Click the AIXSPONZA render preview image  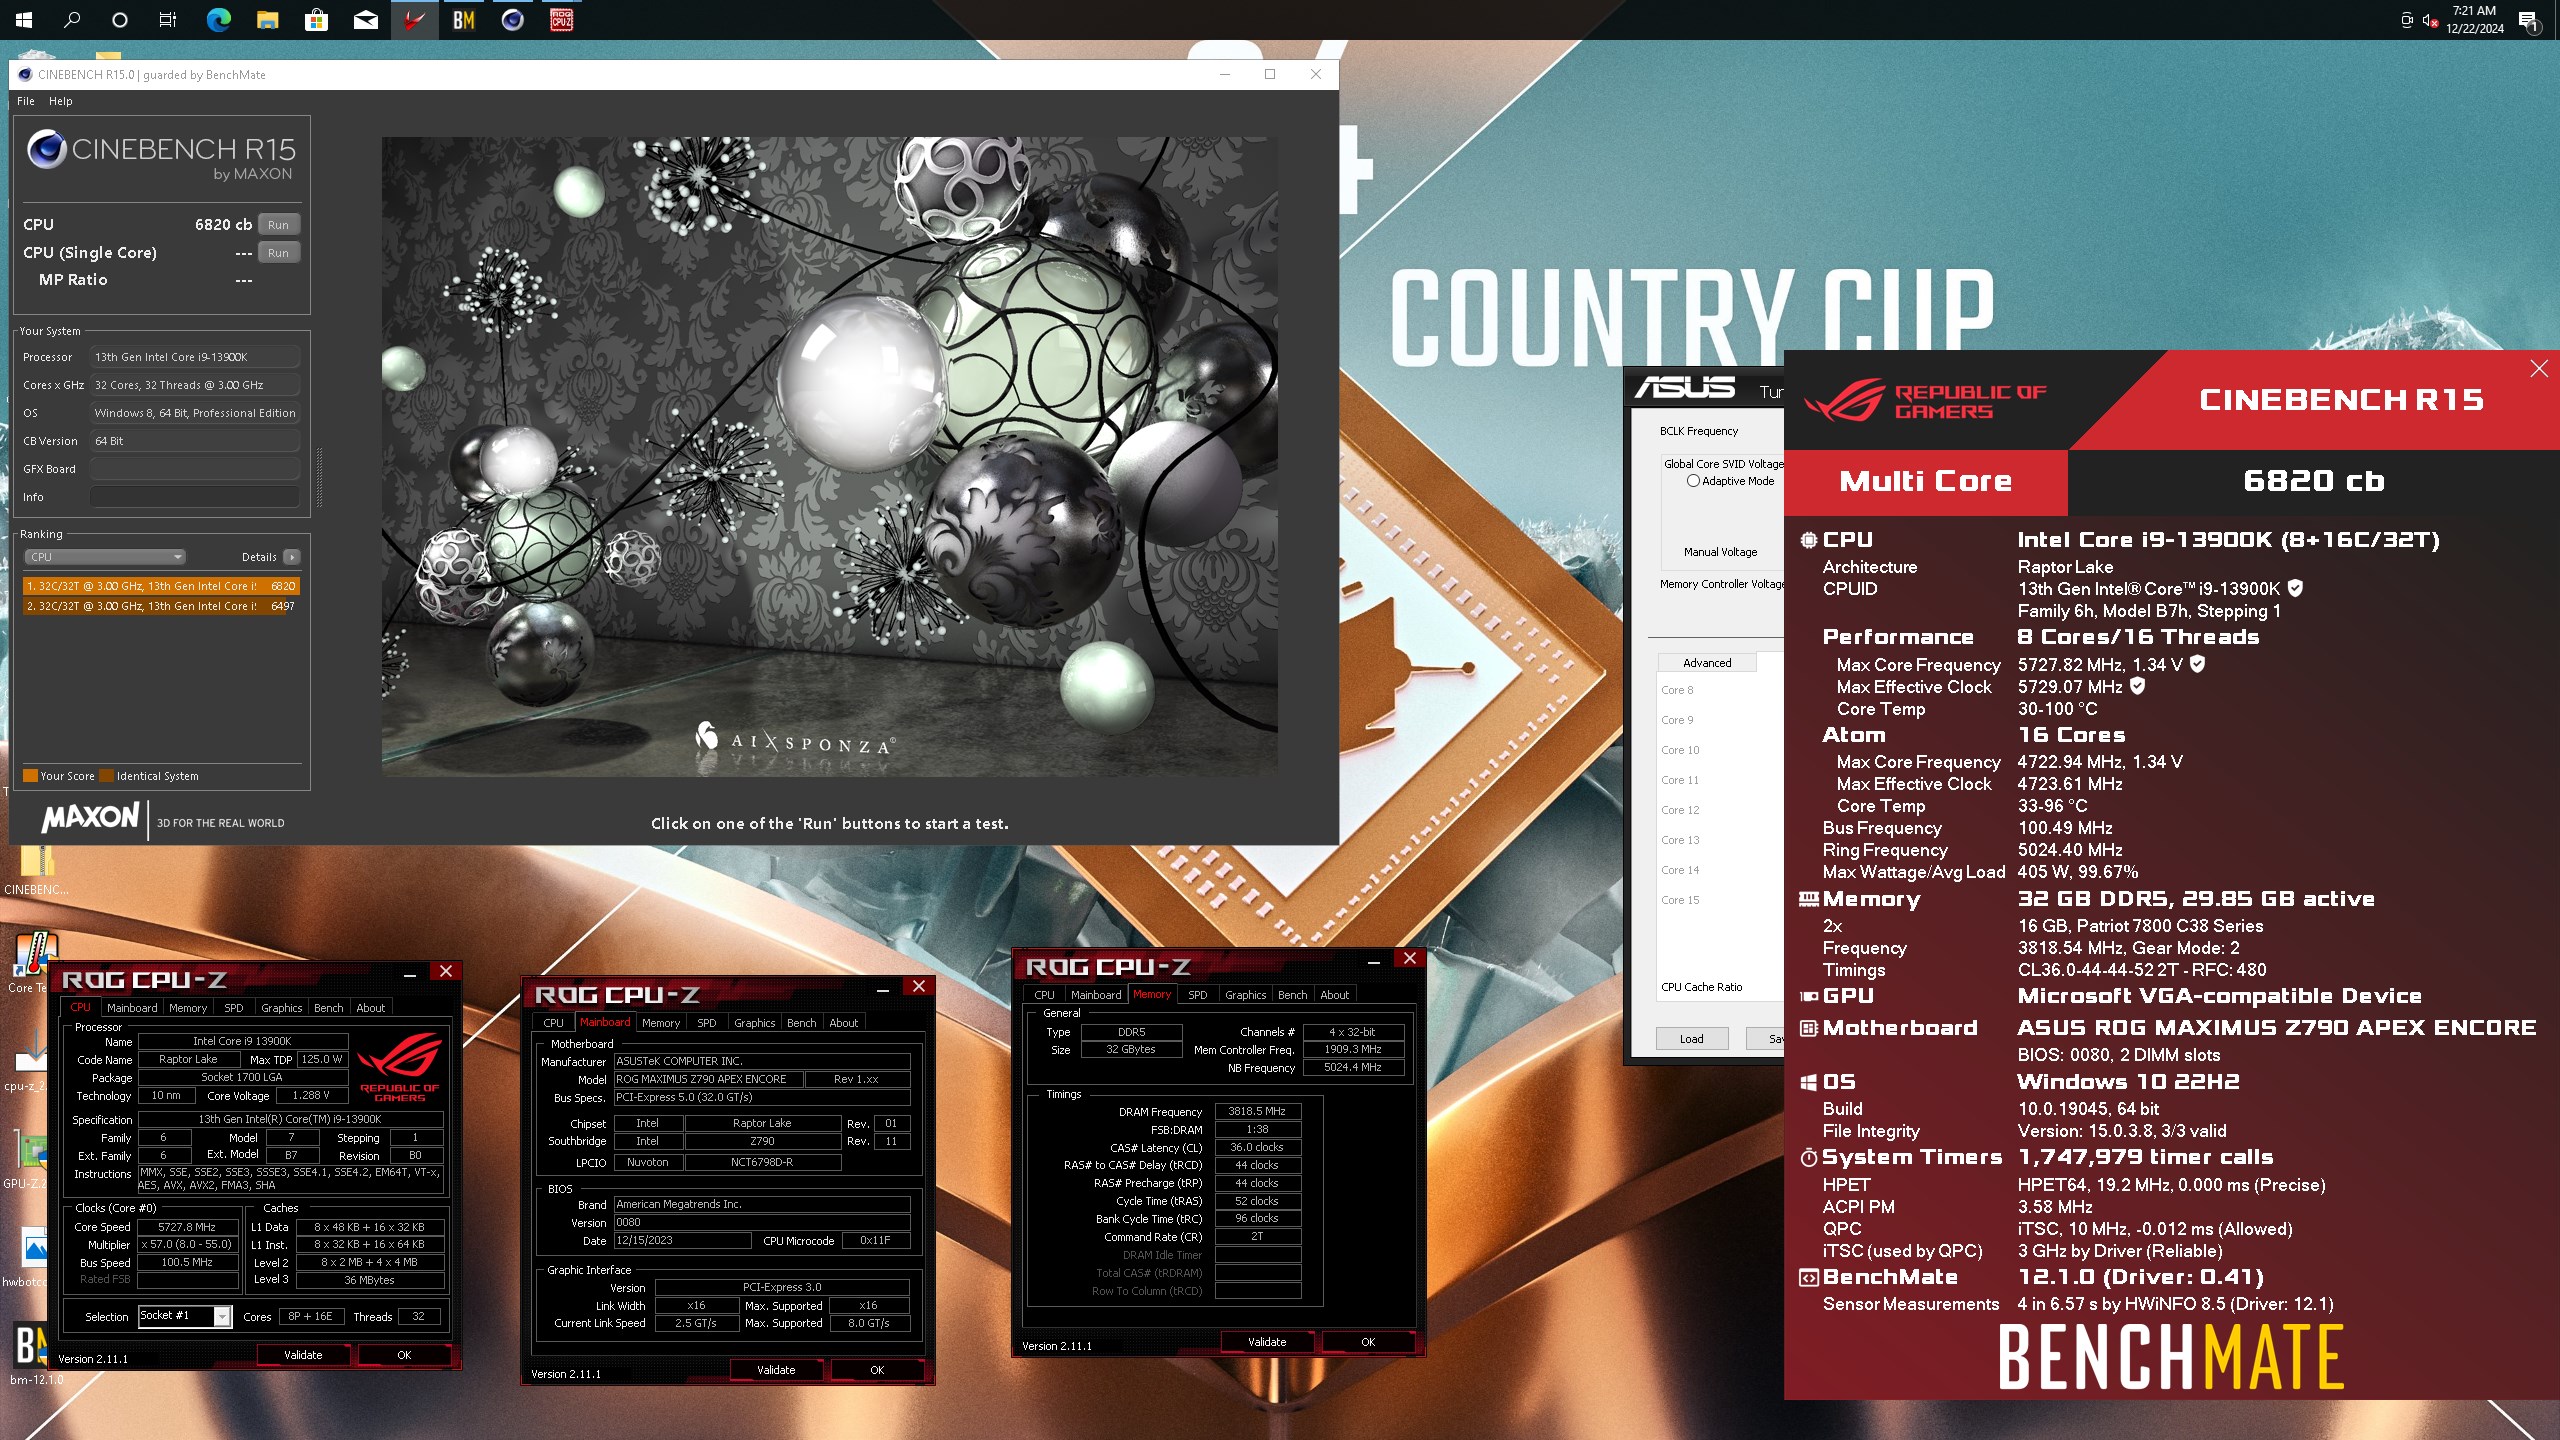point(829,457)
